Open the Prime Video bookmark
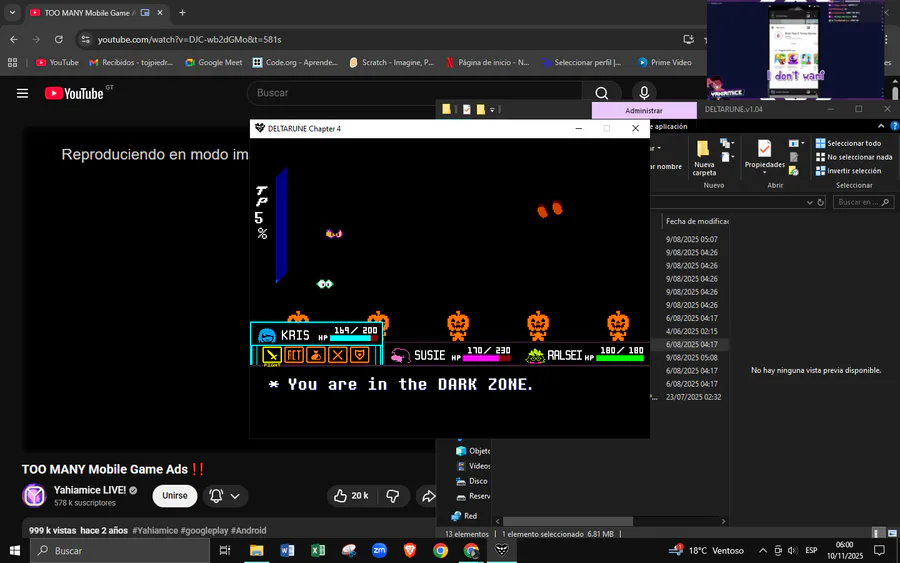The height and width of the screenshot is (563, 900). (665, 63)
